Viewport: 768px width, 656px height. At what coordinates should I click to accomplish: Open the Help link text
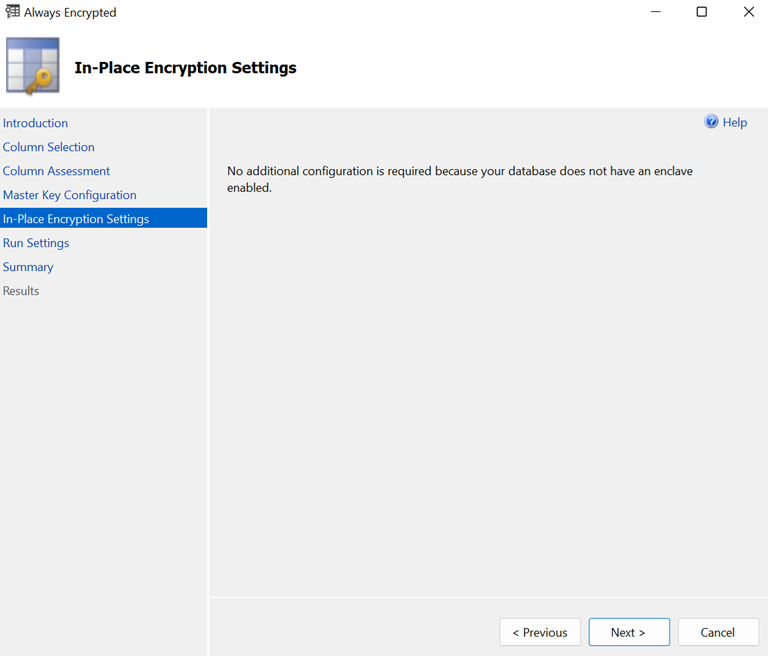(x=735, y=122)
